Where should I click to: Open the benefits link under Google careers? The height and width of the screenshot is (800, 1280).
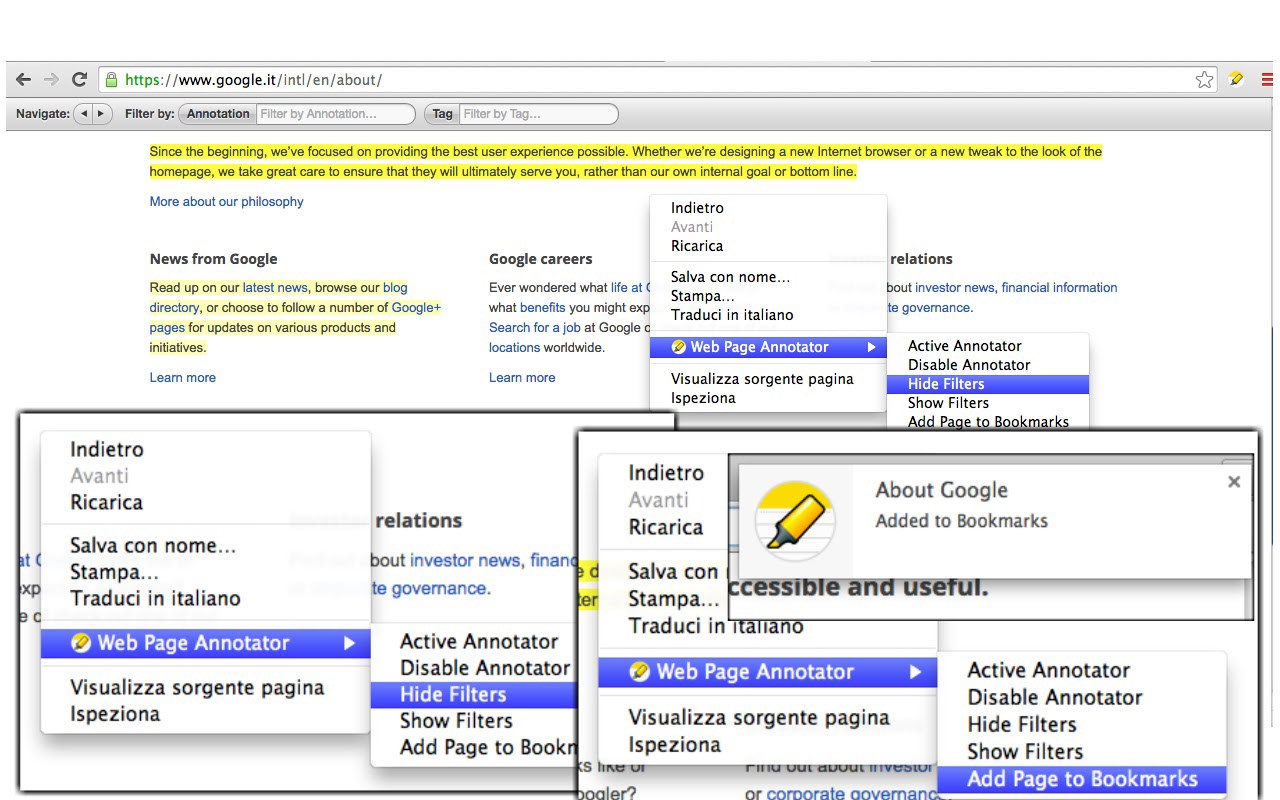pos(543,307)
